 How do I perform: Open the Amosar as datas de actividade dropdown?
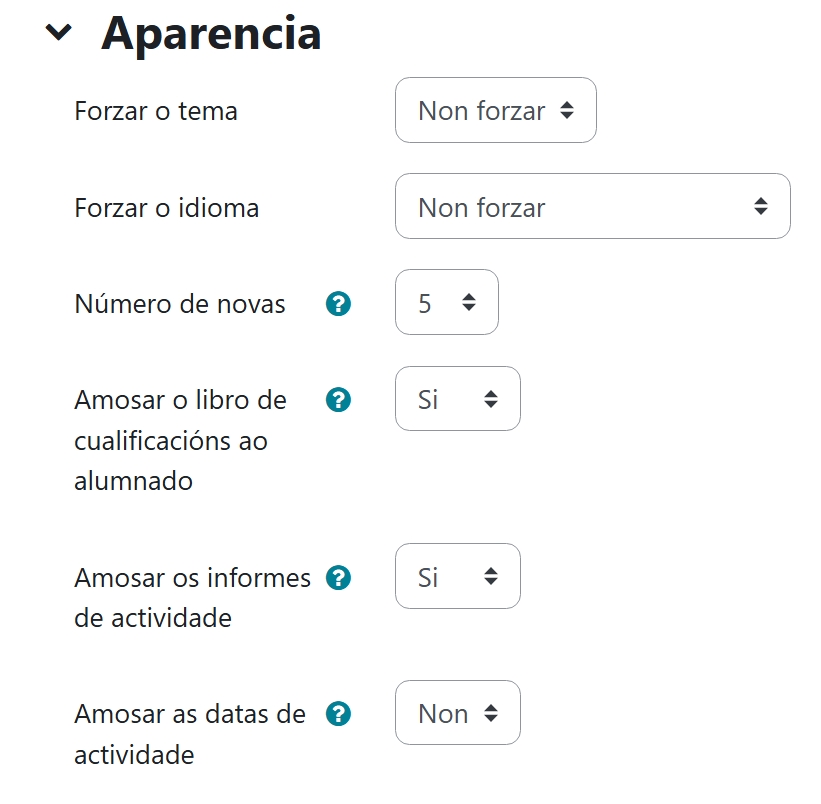point(457,714)
